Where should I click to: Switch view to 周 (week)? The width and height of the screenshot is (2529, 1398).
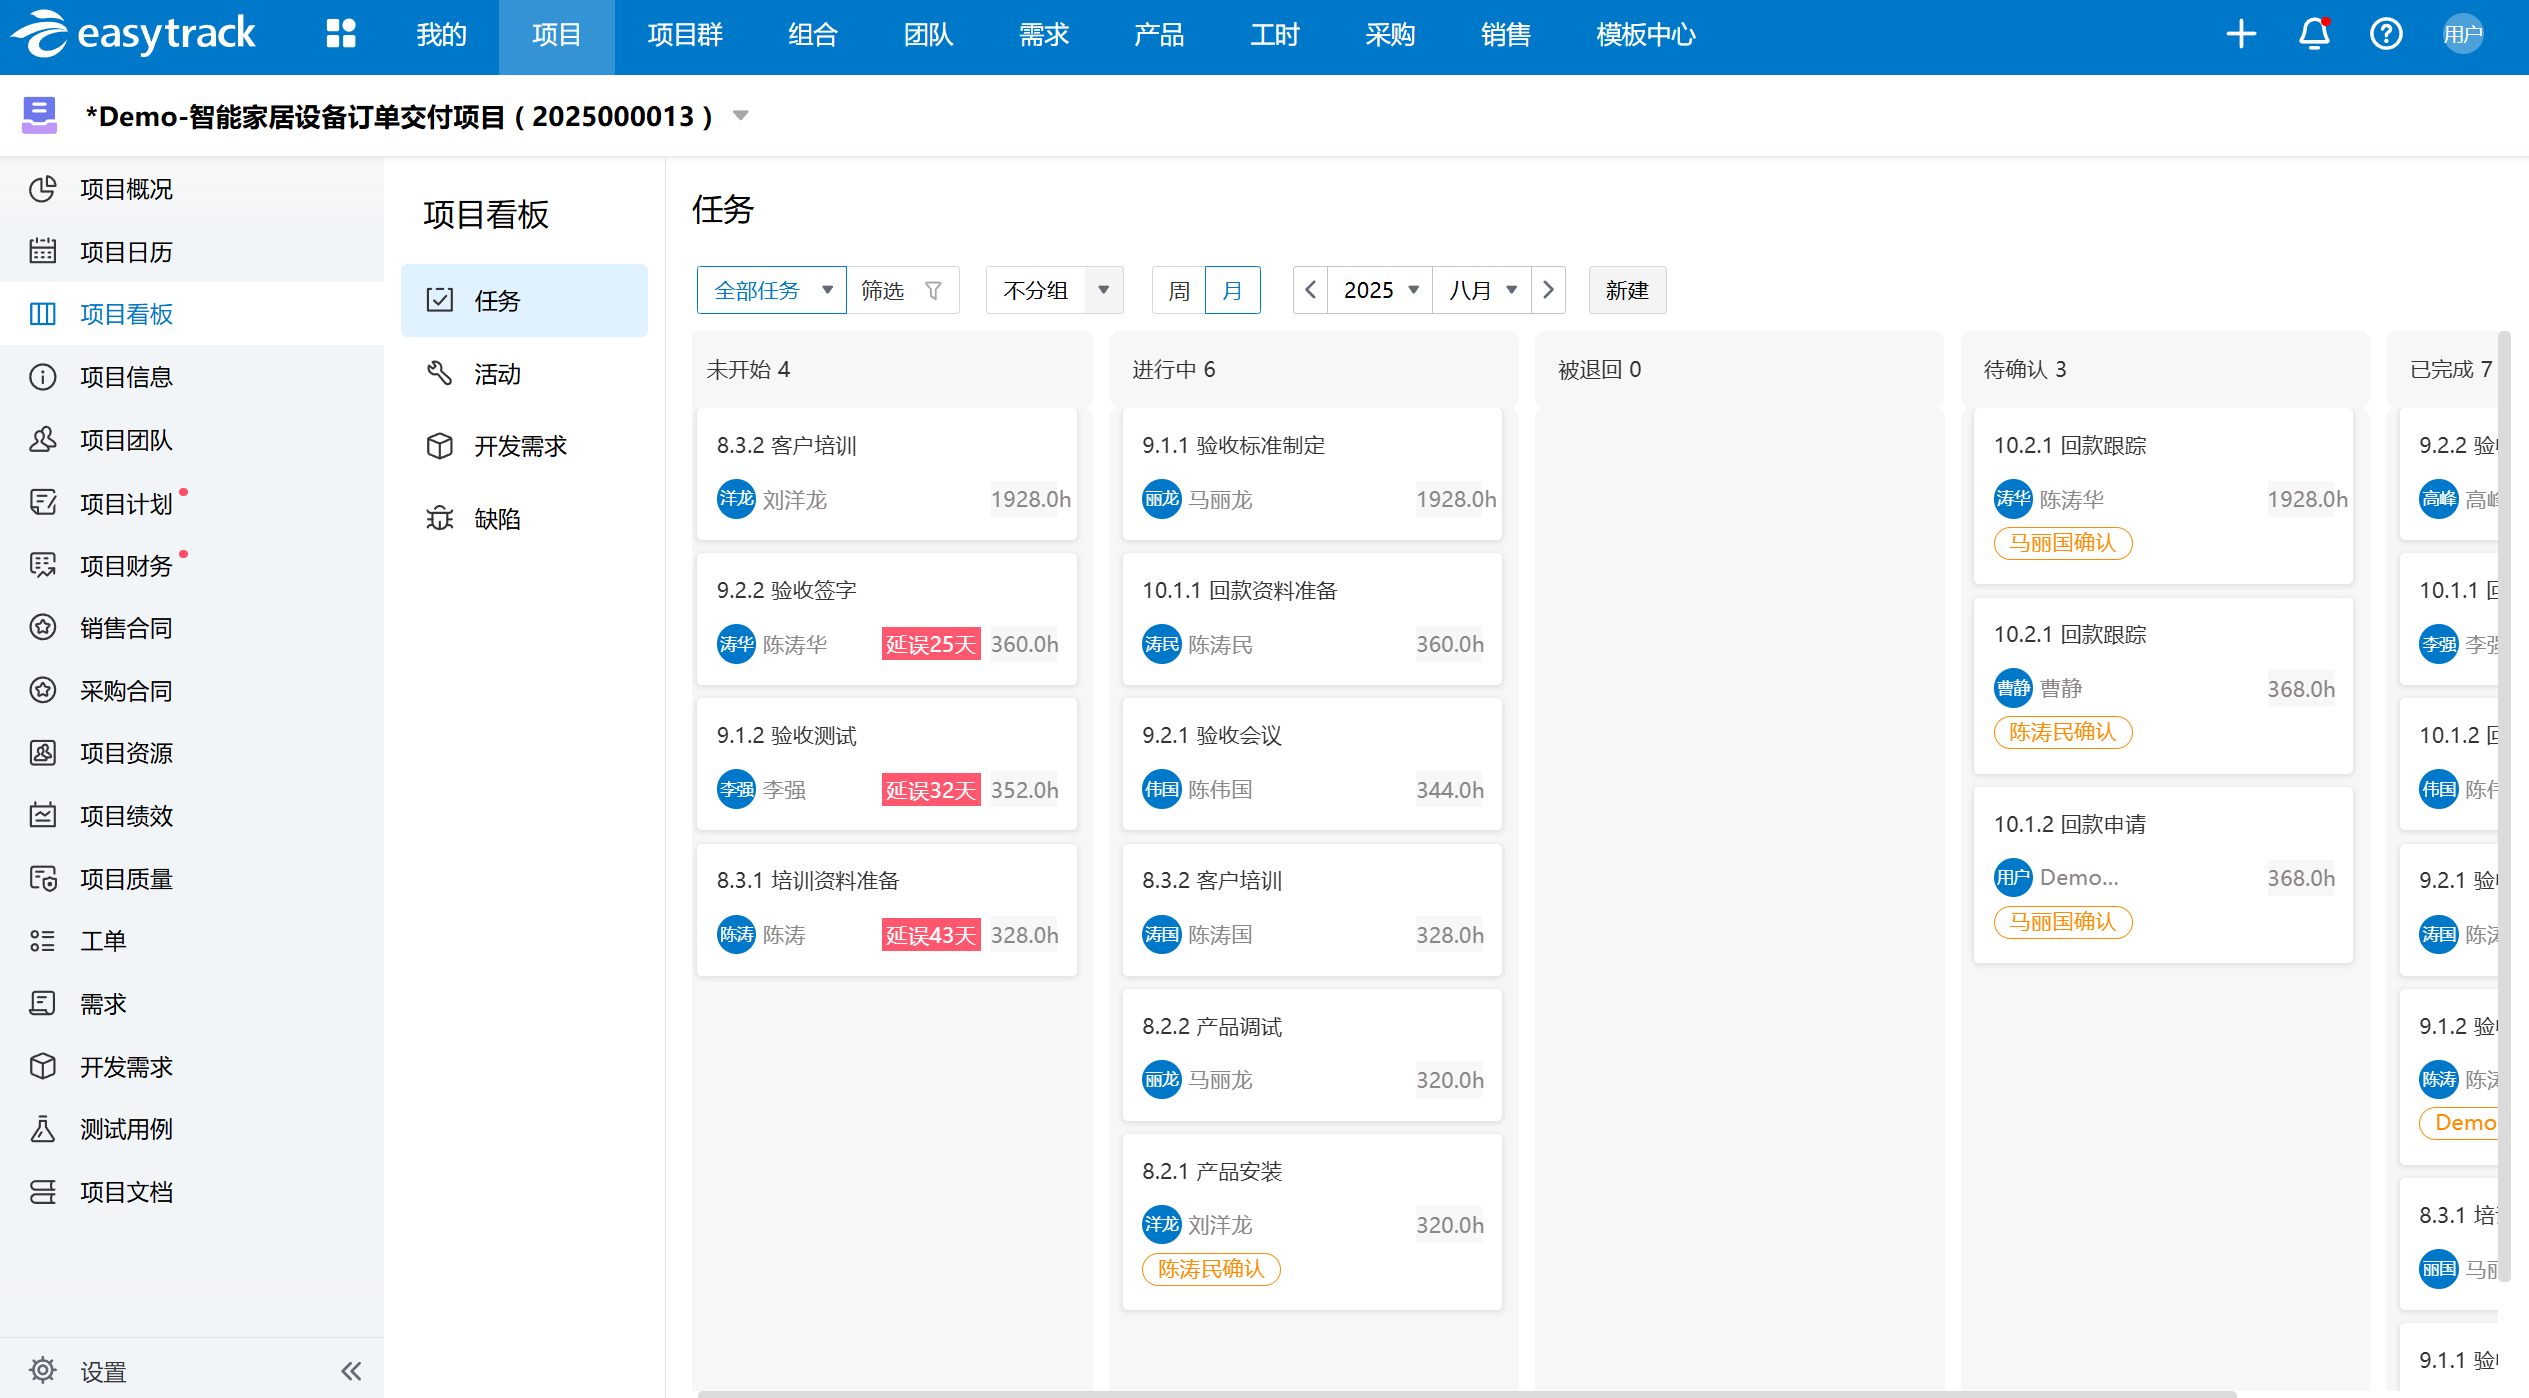tap(1179, 291)
